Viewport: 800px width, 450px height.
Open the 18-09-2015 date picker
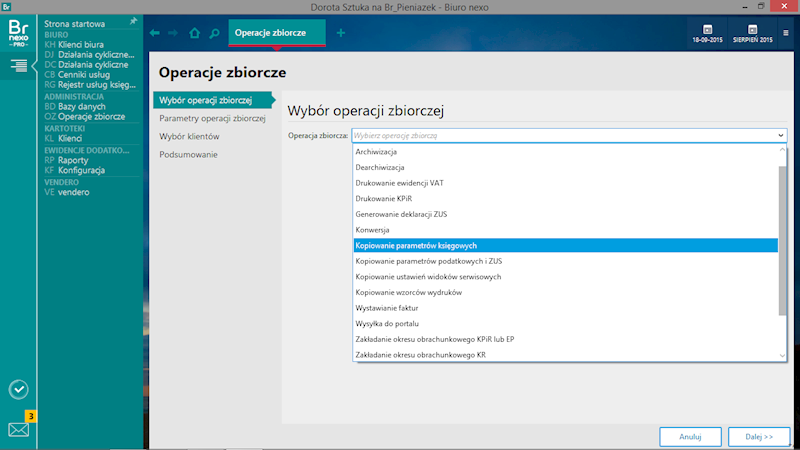click(707, 33)
